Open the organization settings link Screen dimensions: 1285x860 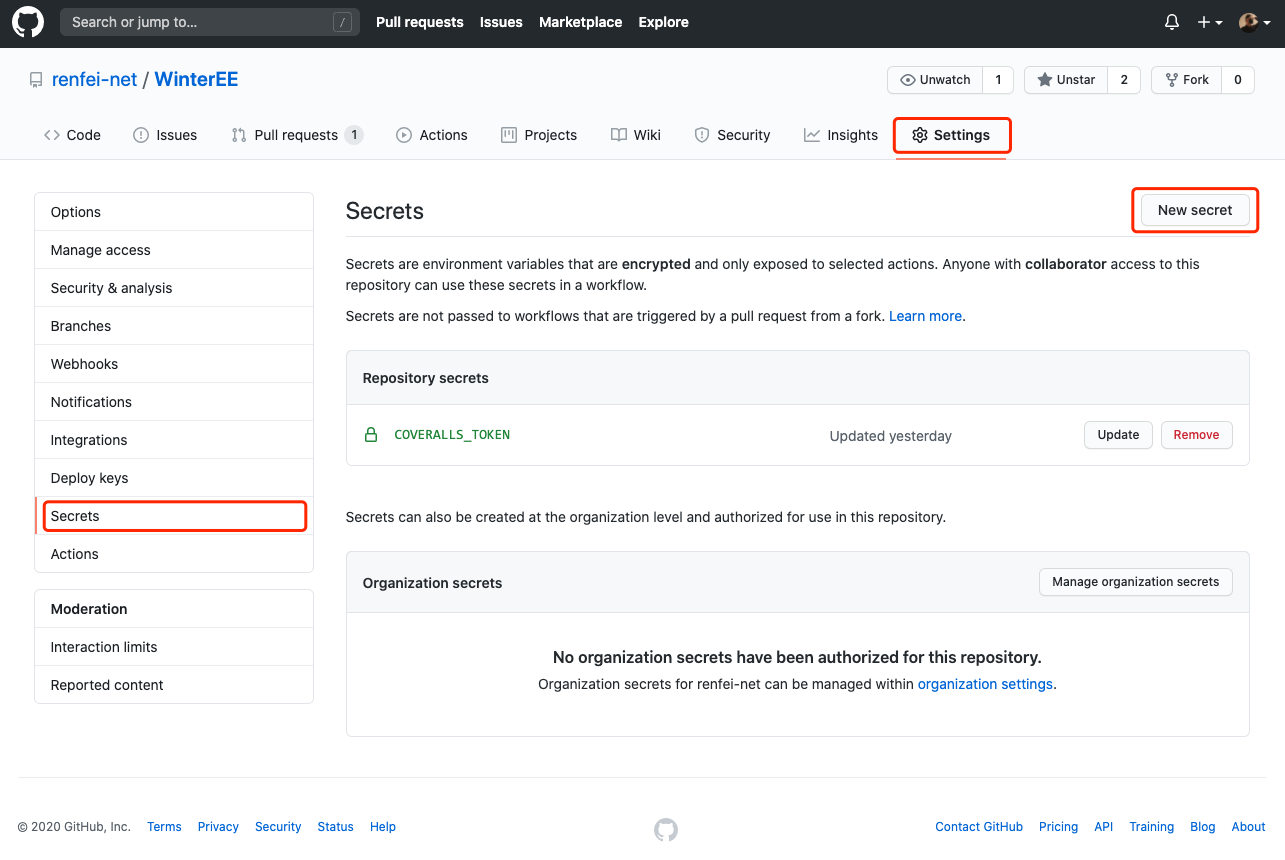(985, 684)
